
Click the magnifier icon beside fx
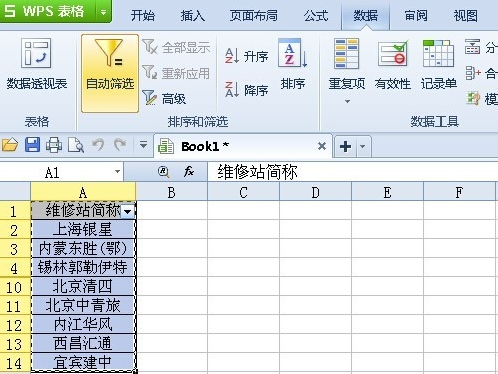(163, 172)
